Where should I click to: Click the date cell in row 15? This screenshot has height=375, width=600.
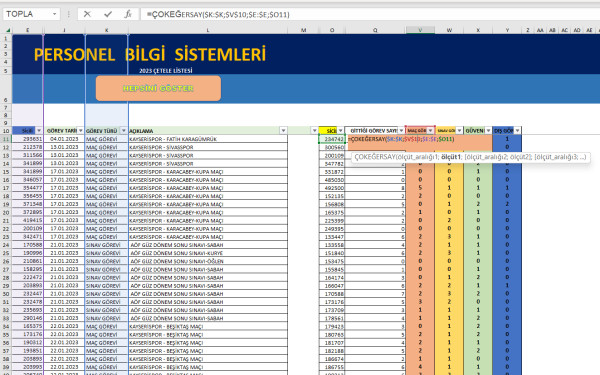tap(64, 171)
